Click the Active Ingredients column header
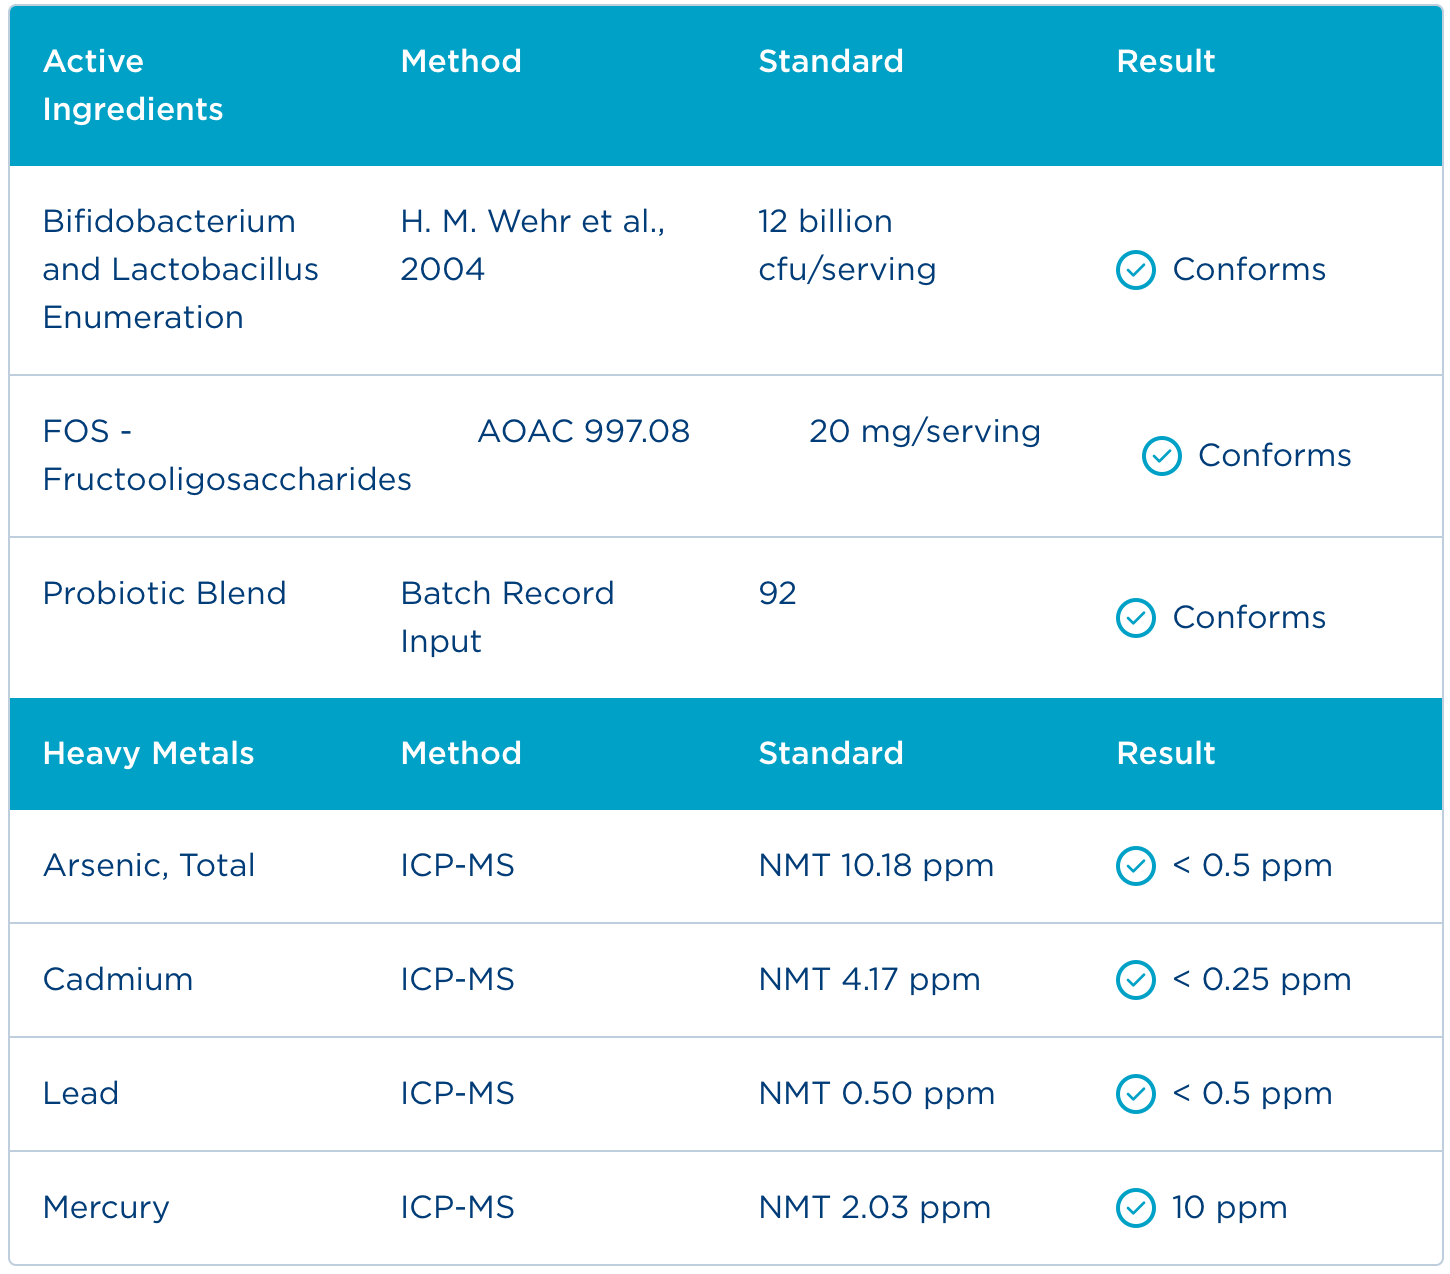 (133, 85)
